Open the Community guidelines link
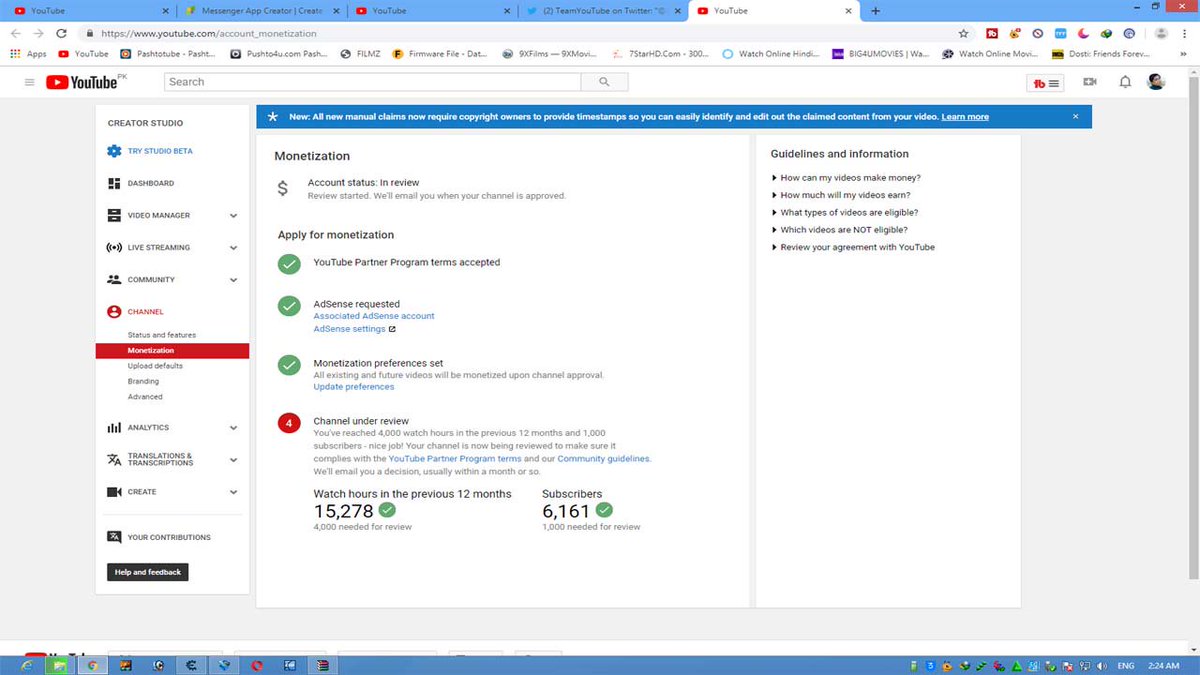The height and width of the screenshot is (675, 1200). (x=604, y=459)
